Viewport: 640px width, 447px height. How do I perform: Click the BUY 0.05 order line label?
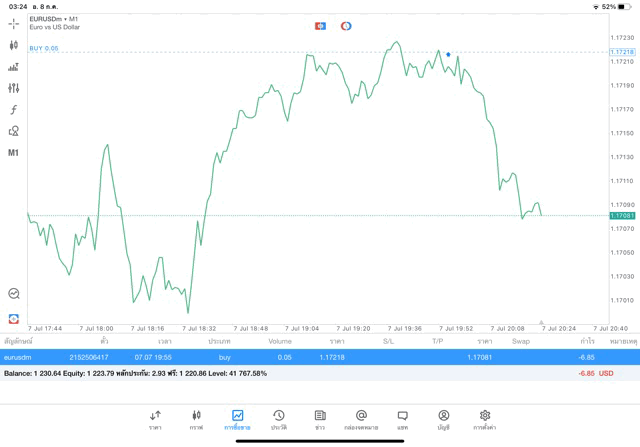[x=44, y=48]
